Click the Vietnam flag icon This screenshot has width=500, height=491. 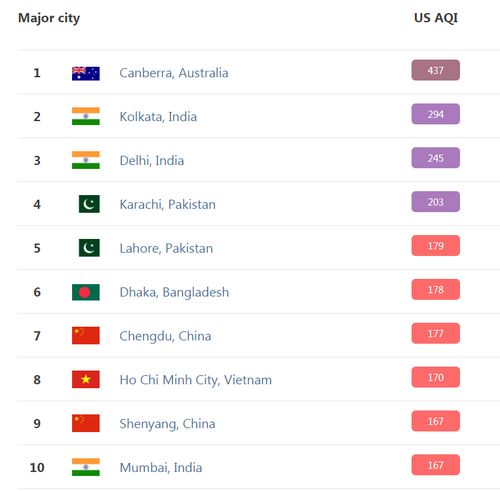[x=86, y=379]
